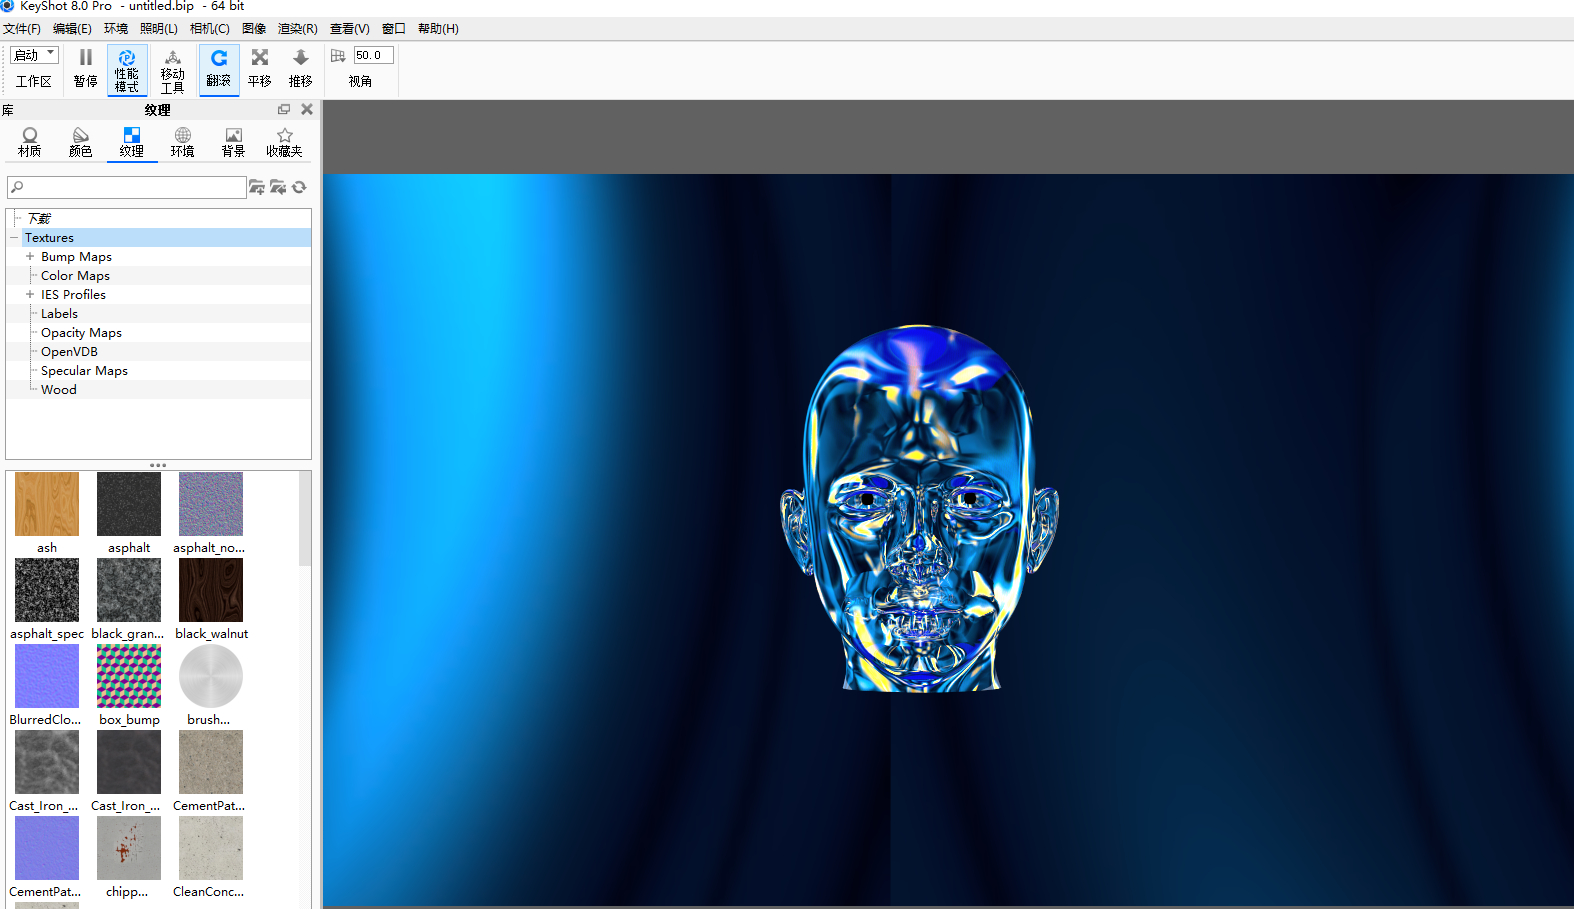
Task: Open the 相机(C) menu
Action: 210,29
